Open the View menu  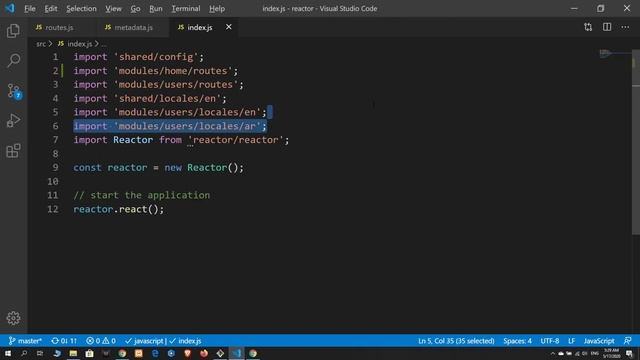click(113, 9)
